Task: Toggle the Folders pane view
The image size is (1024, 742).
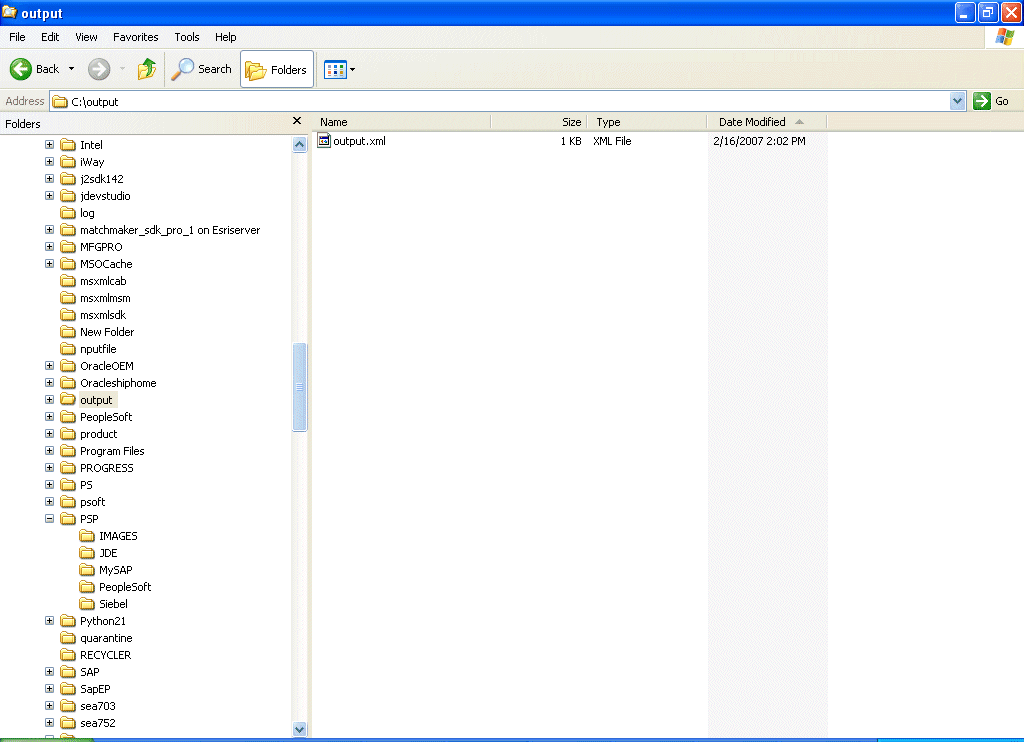Action: [x=276, y=69]
